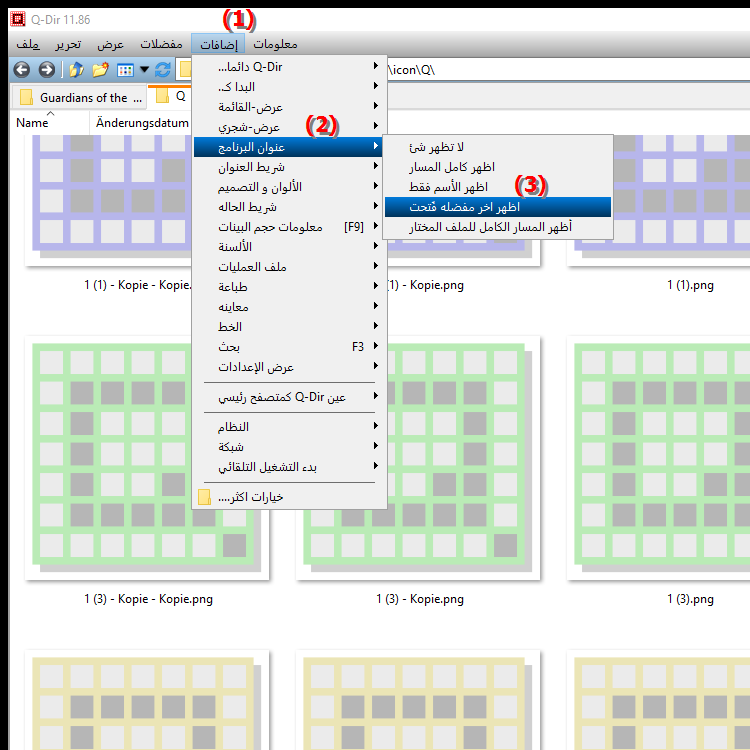Open the تحرير menu
The height and width of the screenshot is (750, 750).
click(68, 44)
